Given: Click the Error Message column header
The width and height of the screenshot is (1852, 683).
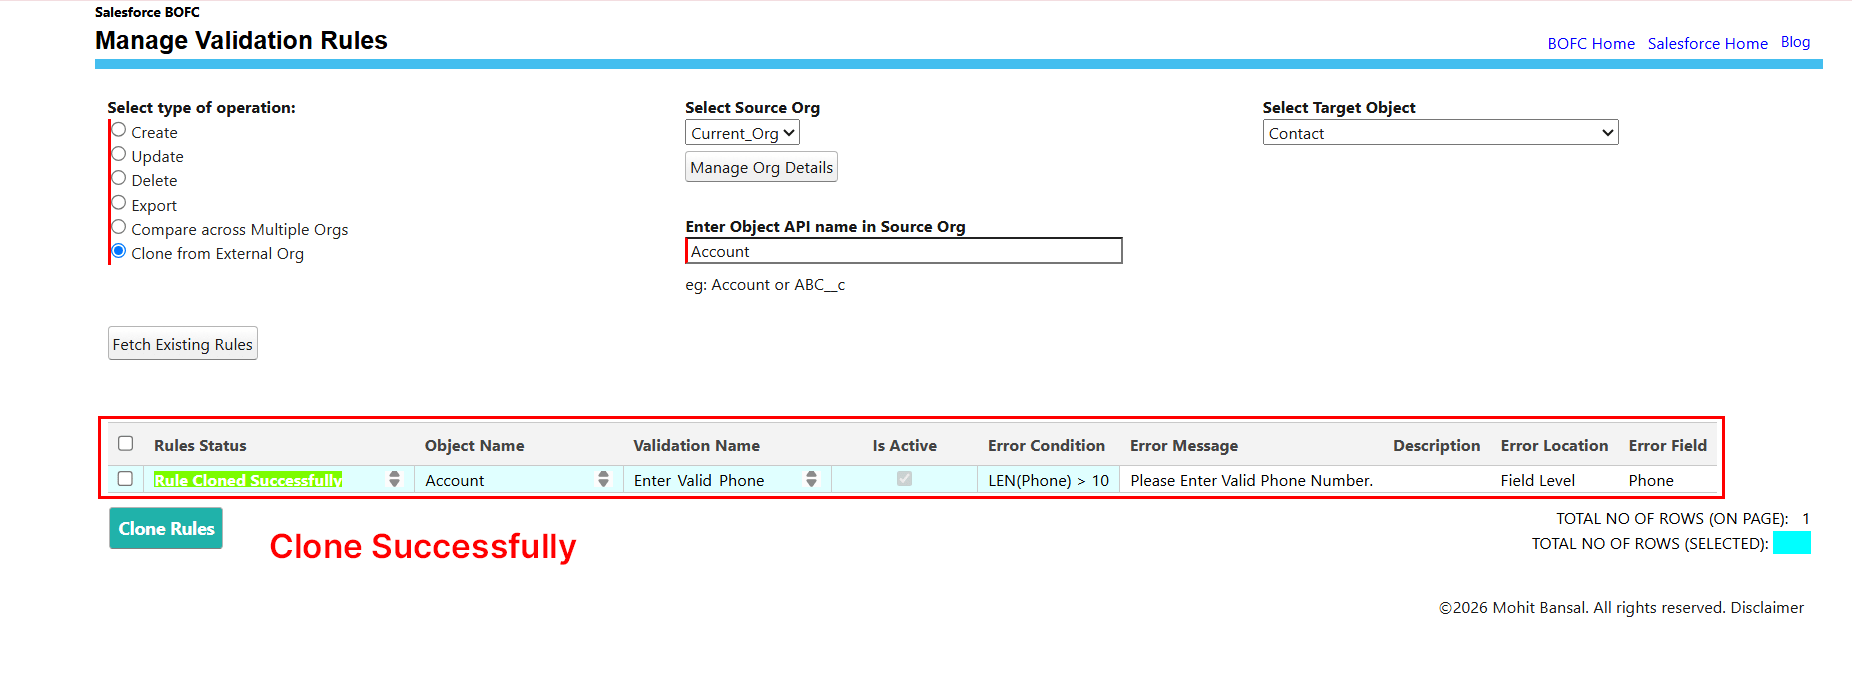Looking at the screenshot, I should point(1184,446).
